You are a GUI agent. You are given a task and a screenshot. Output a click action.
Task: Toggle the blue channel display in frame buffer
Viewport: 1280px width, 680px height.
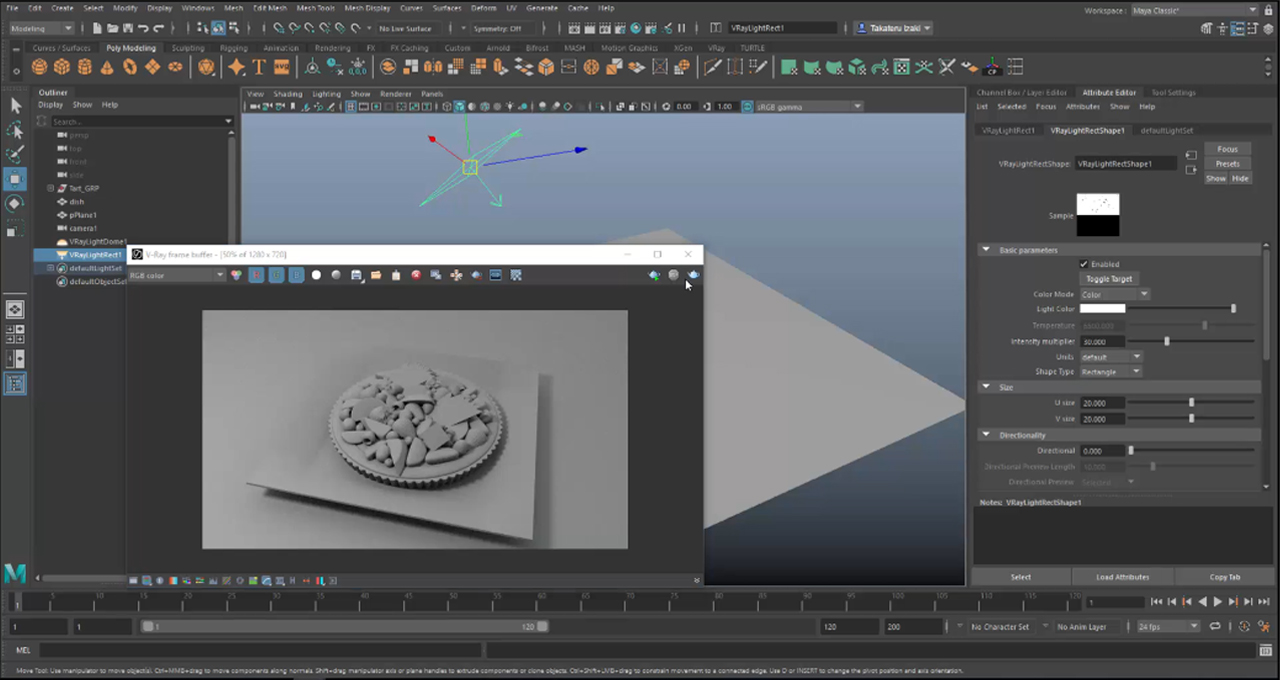click(x=296, y=275)
